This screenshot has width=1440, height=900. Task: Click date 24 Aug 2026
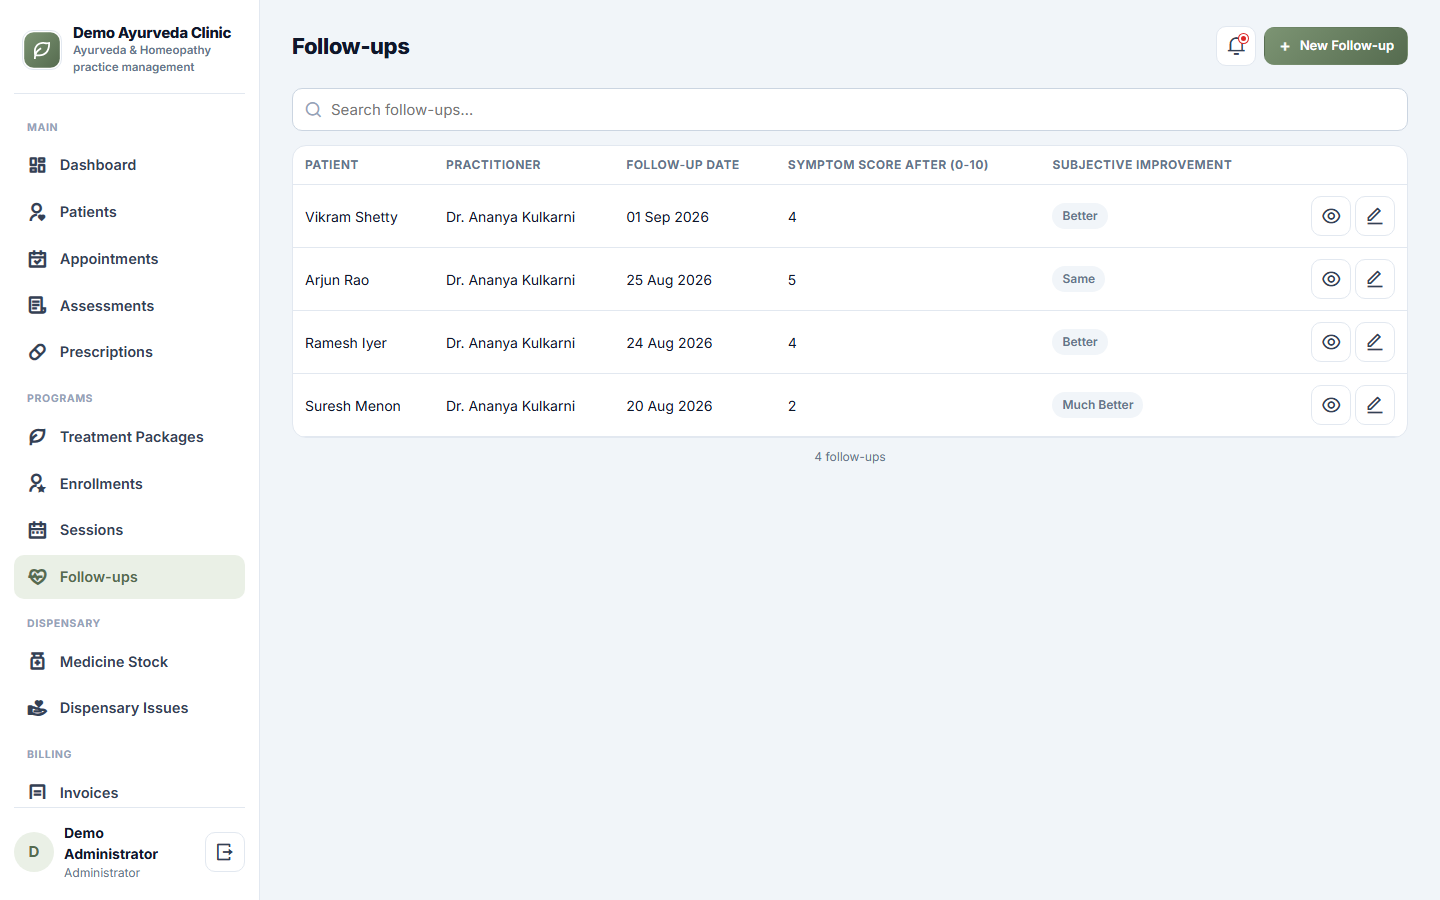coord(669,343)
